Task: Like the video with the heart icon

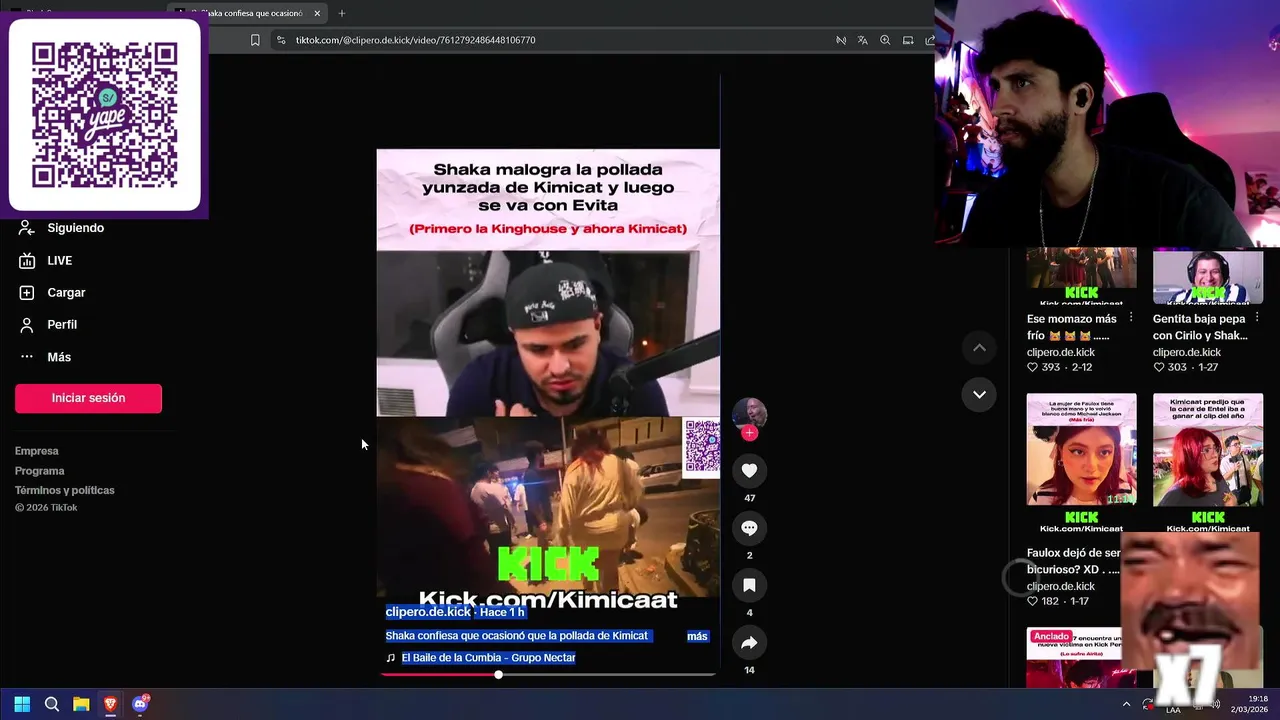Action: tap(749, 471)
